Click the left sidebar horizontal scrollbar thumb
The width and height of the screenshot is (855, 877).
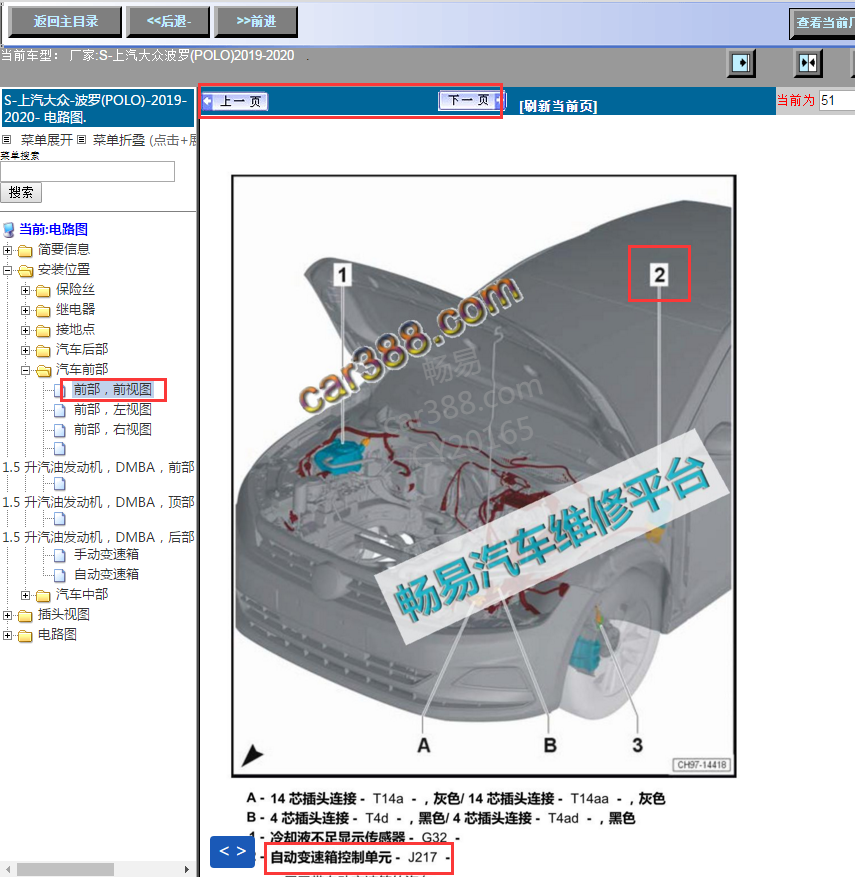point(65,870)
